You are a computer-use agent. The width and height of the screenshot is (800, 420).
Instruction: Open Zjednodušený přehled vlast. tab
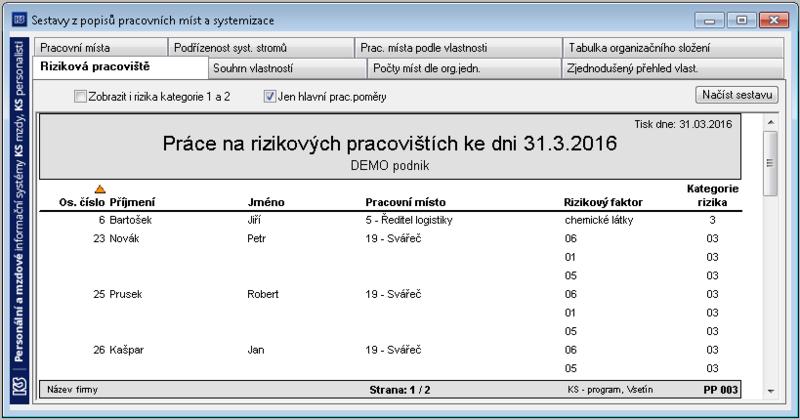click(673, 68)
